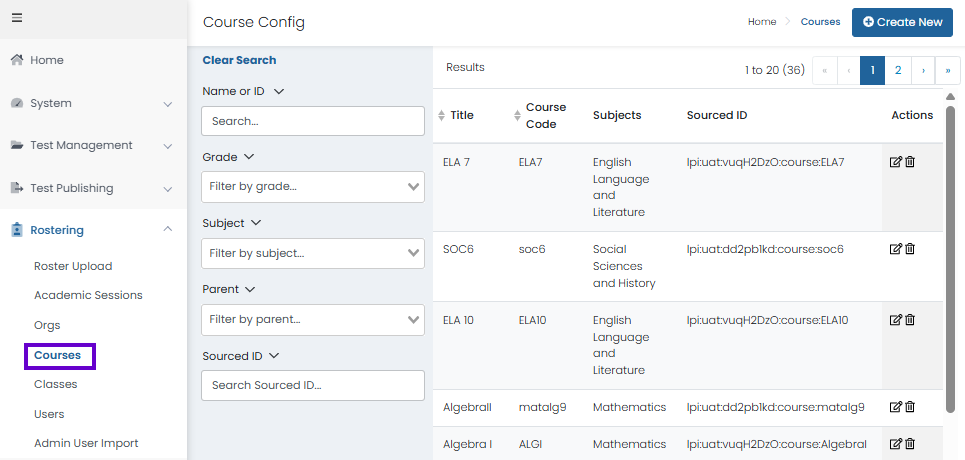Open Users in sidebar
Viewport: 965px width, 460px height.
coord(49,414)
